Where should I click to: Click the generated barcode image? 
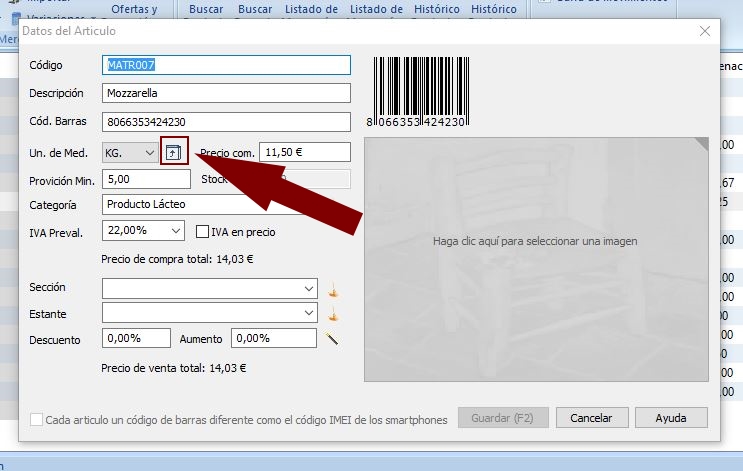pos(417,92)
